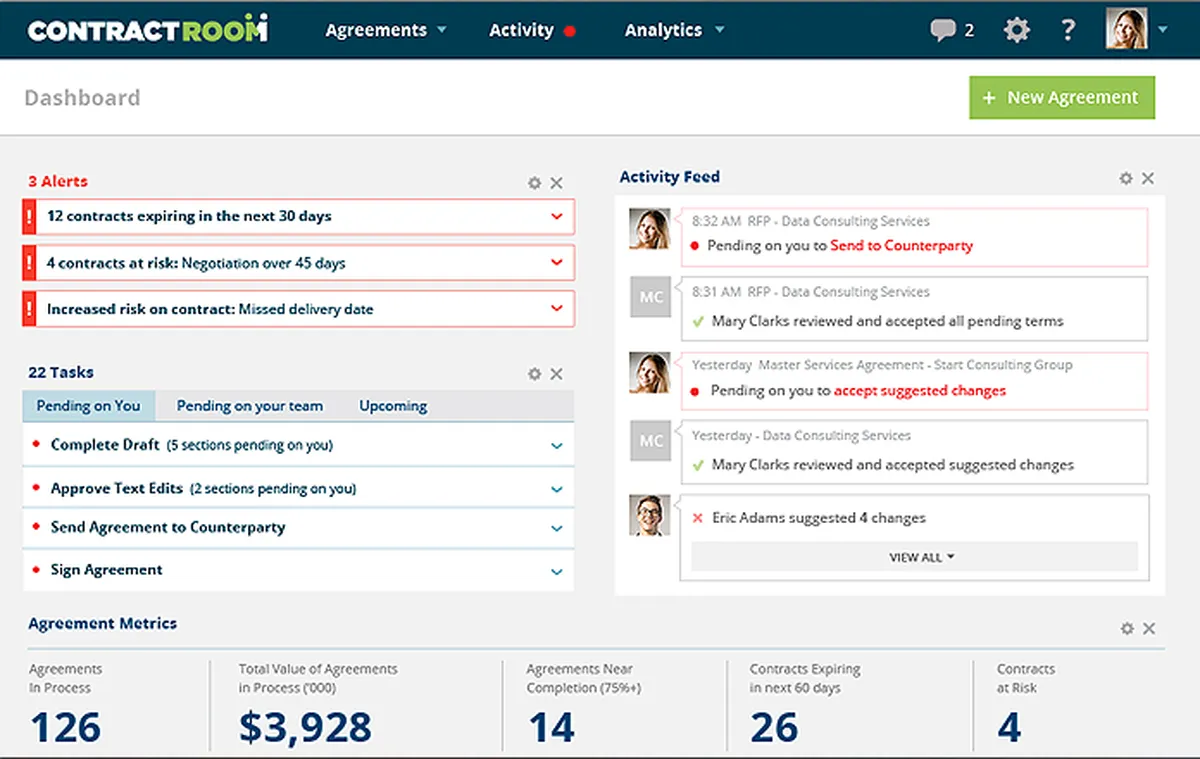Expand the 4 contracts at risk alert
Viewport: 1200px width, 759px height.
point(557,263)
